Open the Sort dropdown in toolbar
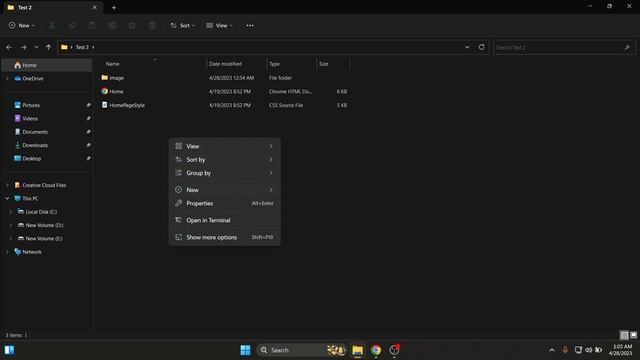The image size is (640, 360). coord(182,25)
